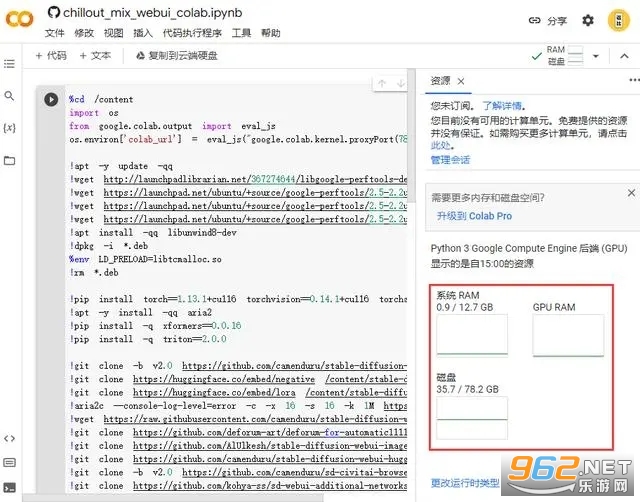Add a code cell with + 代码
This screenshot has height=502, width=640.
click(51, 56)
